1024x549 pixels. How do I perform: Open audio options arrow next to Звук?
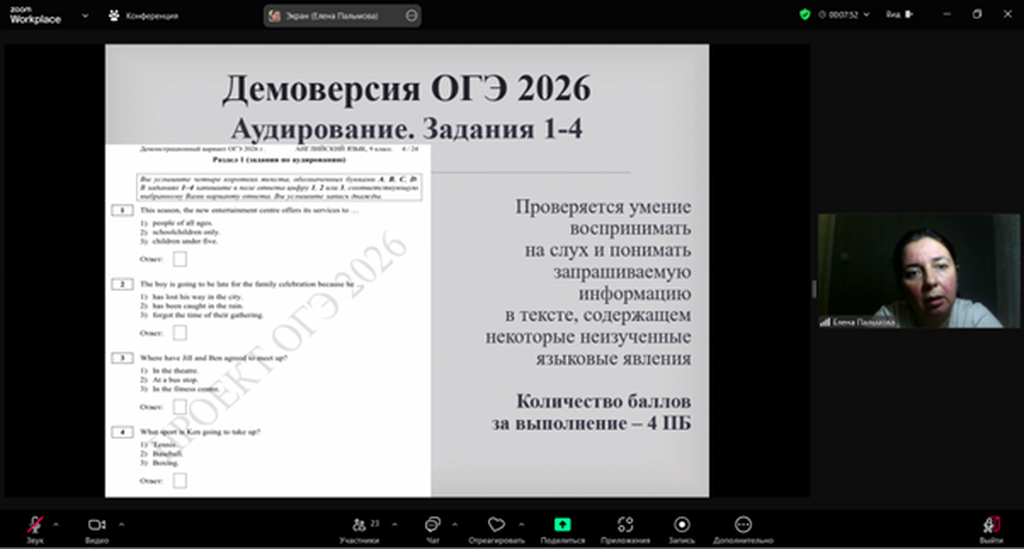coord(56,523)
